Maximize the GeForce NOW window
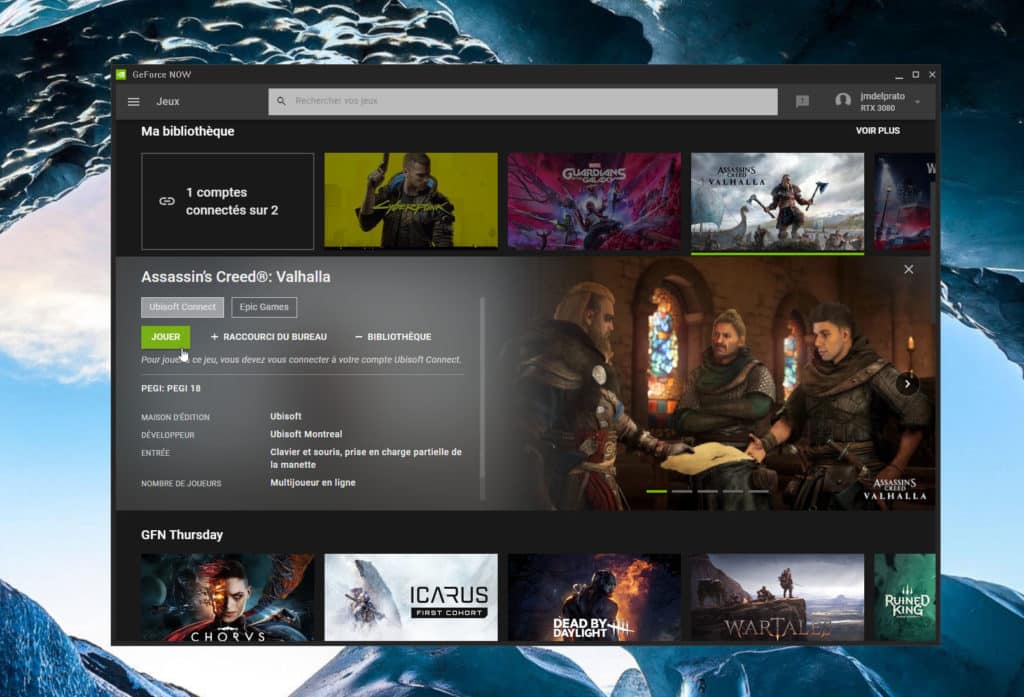 coord(916,74)
